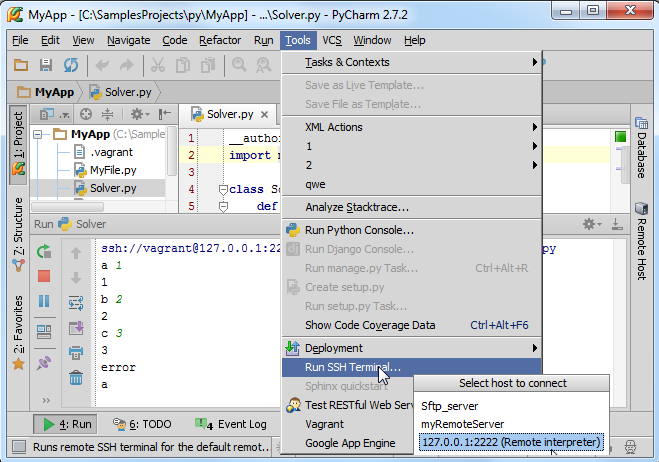
Task: Click the scroll to end icon
Action: (76, 328)
